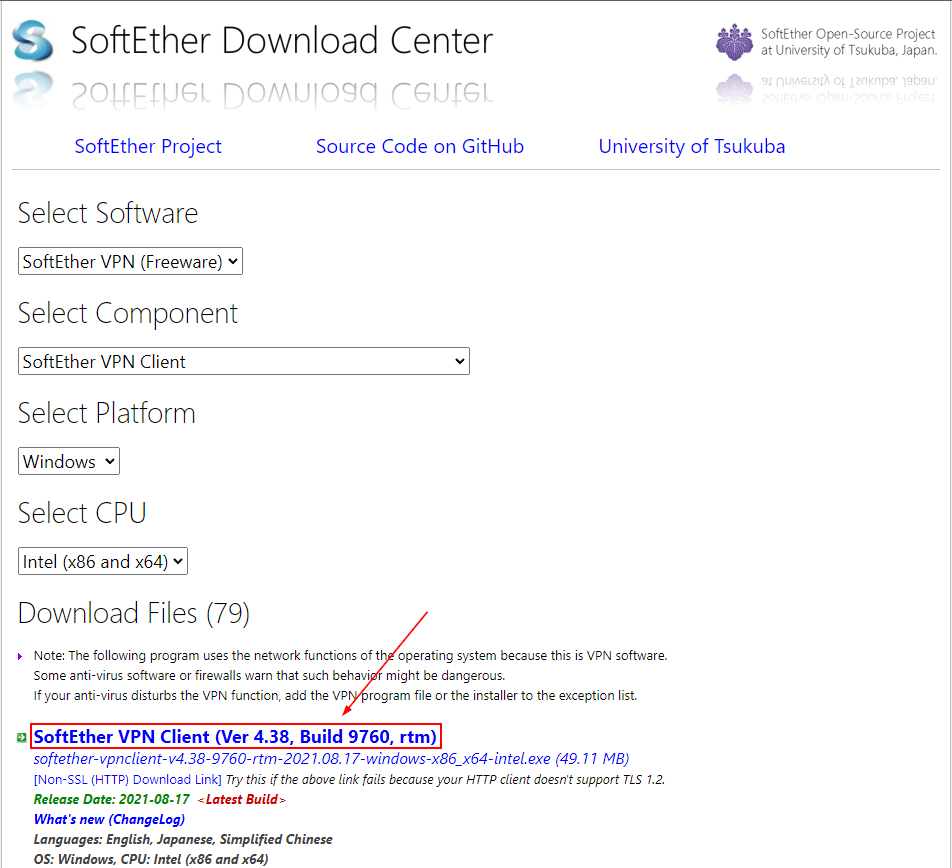952x868 pixels.
Task: Download SoftEther VPN Client Ver 4.38
Action: pyautogui.click(x=236, y=736)
